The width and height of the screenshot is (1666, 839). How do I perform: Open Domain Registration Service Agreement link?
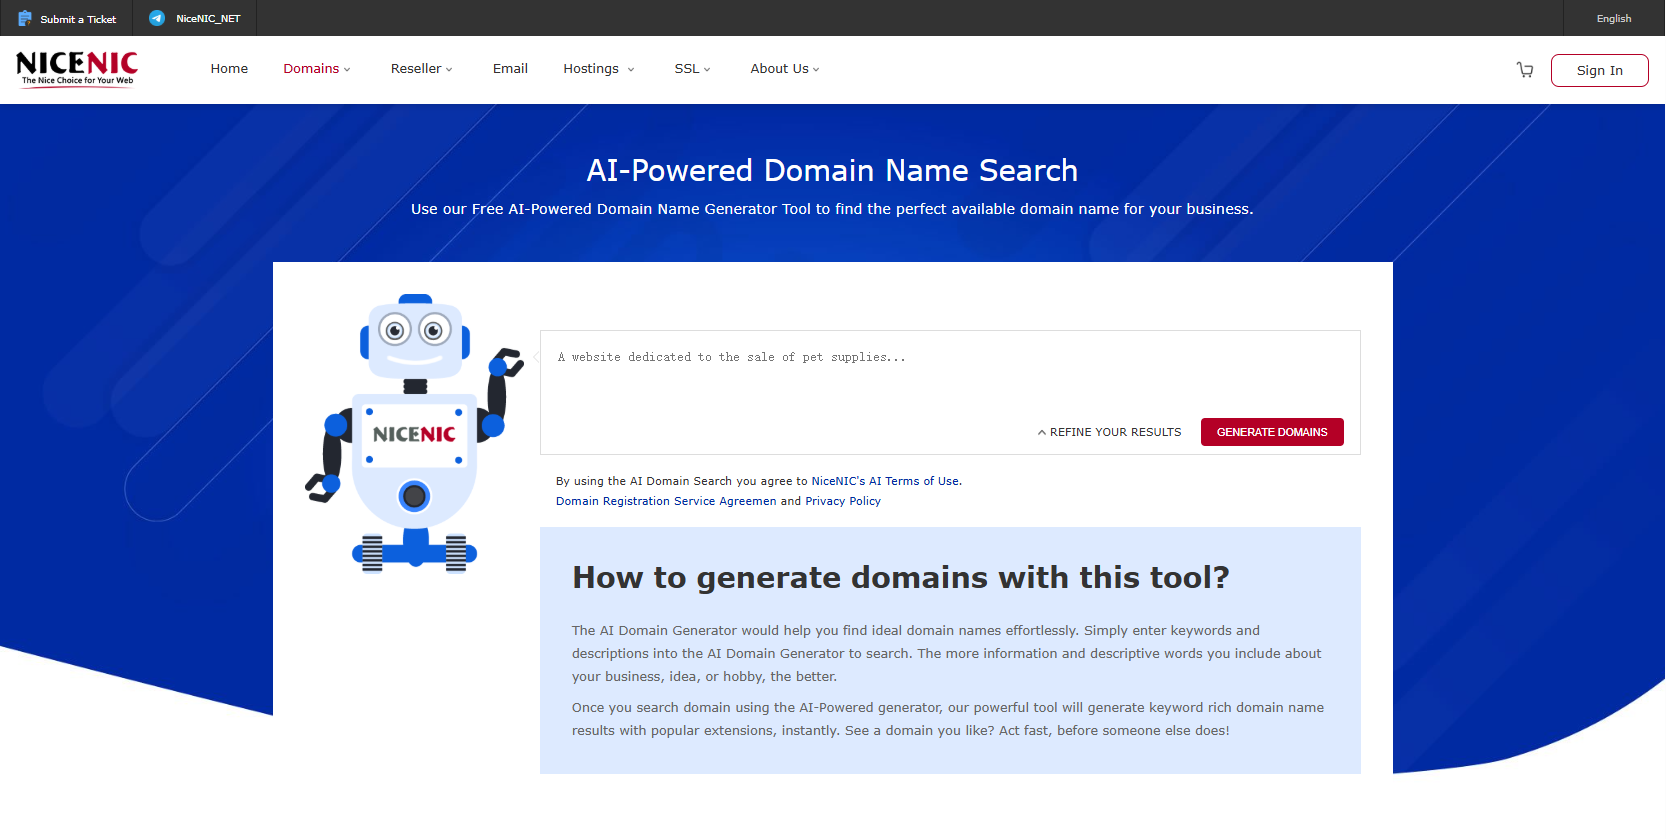point(666,501)
